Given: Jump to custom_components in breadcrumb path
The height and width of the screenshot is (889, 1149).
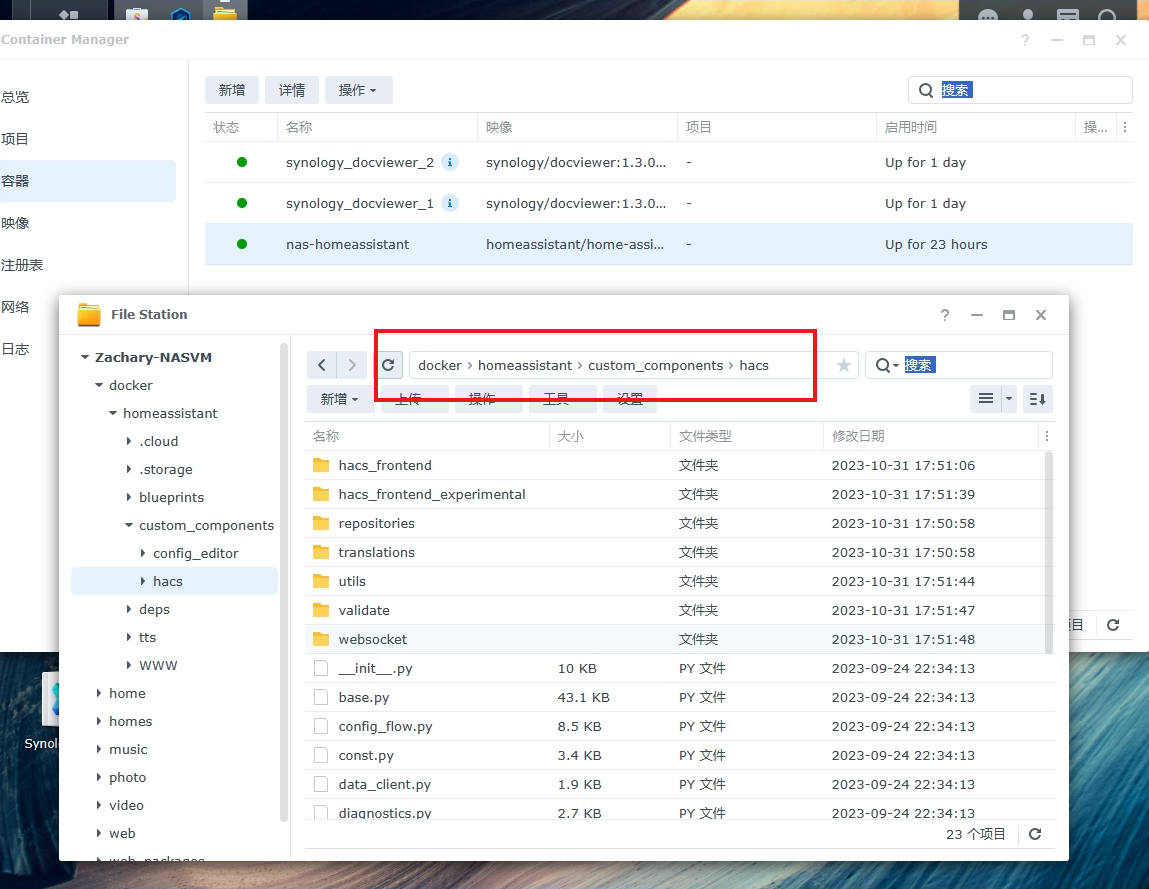Looking at the screenshot, I should click(x=655, y=365).
